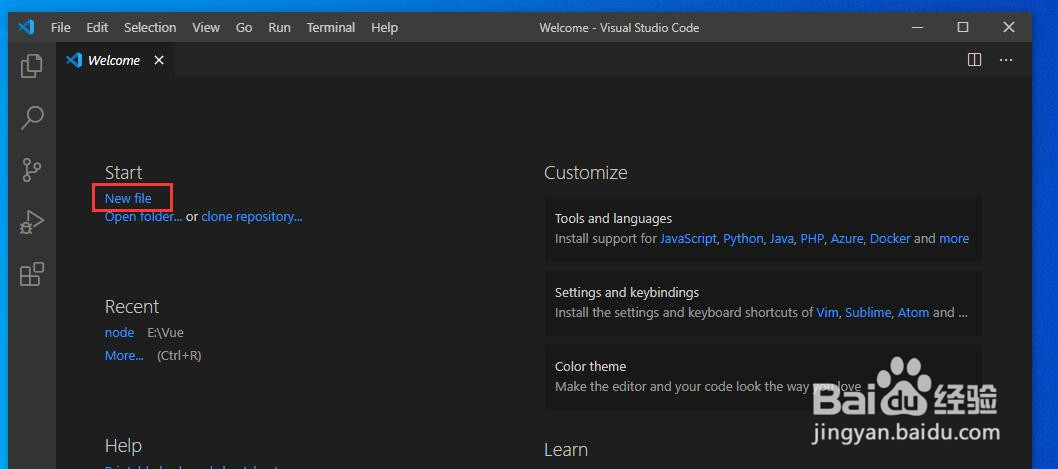This screenshot has height=469, width=1058.
Task: Install Sublime keybindings
Action: pyautogui.click(x=868, y=312)
